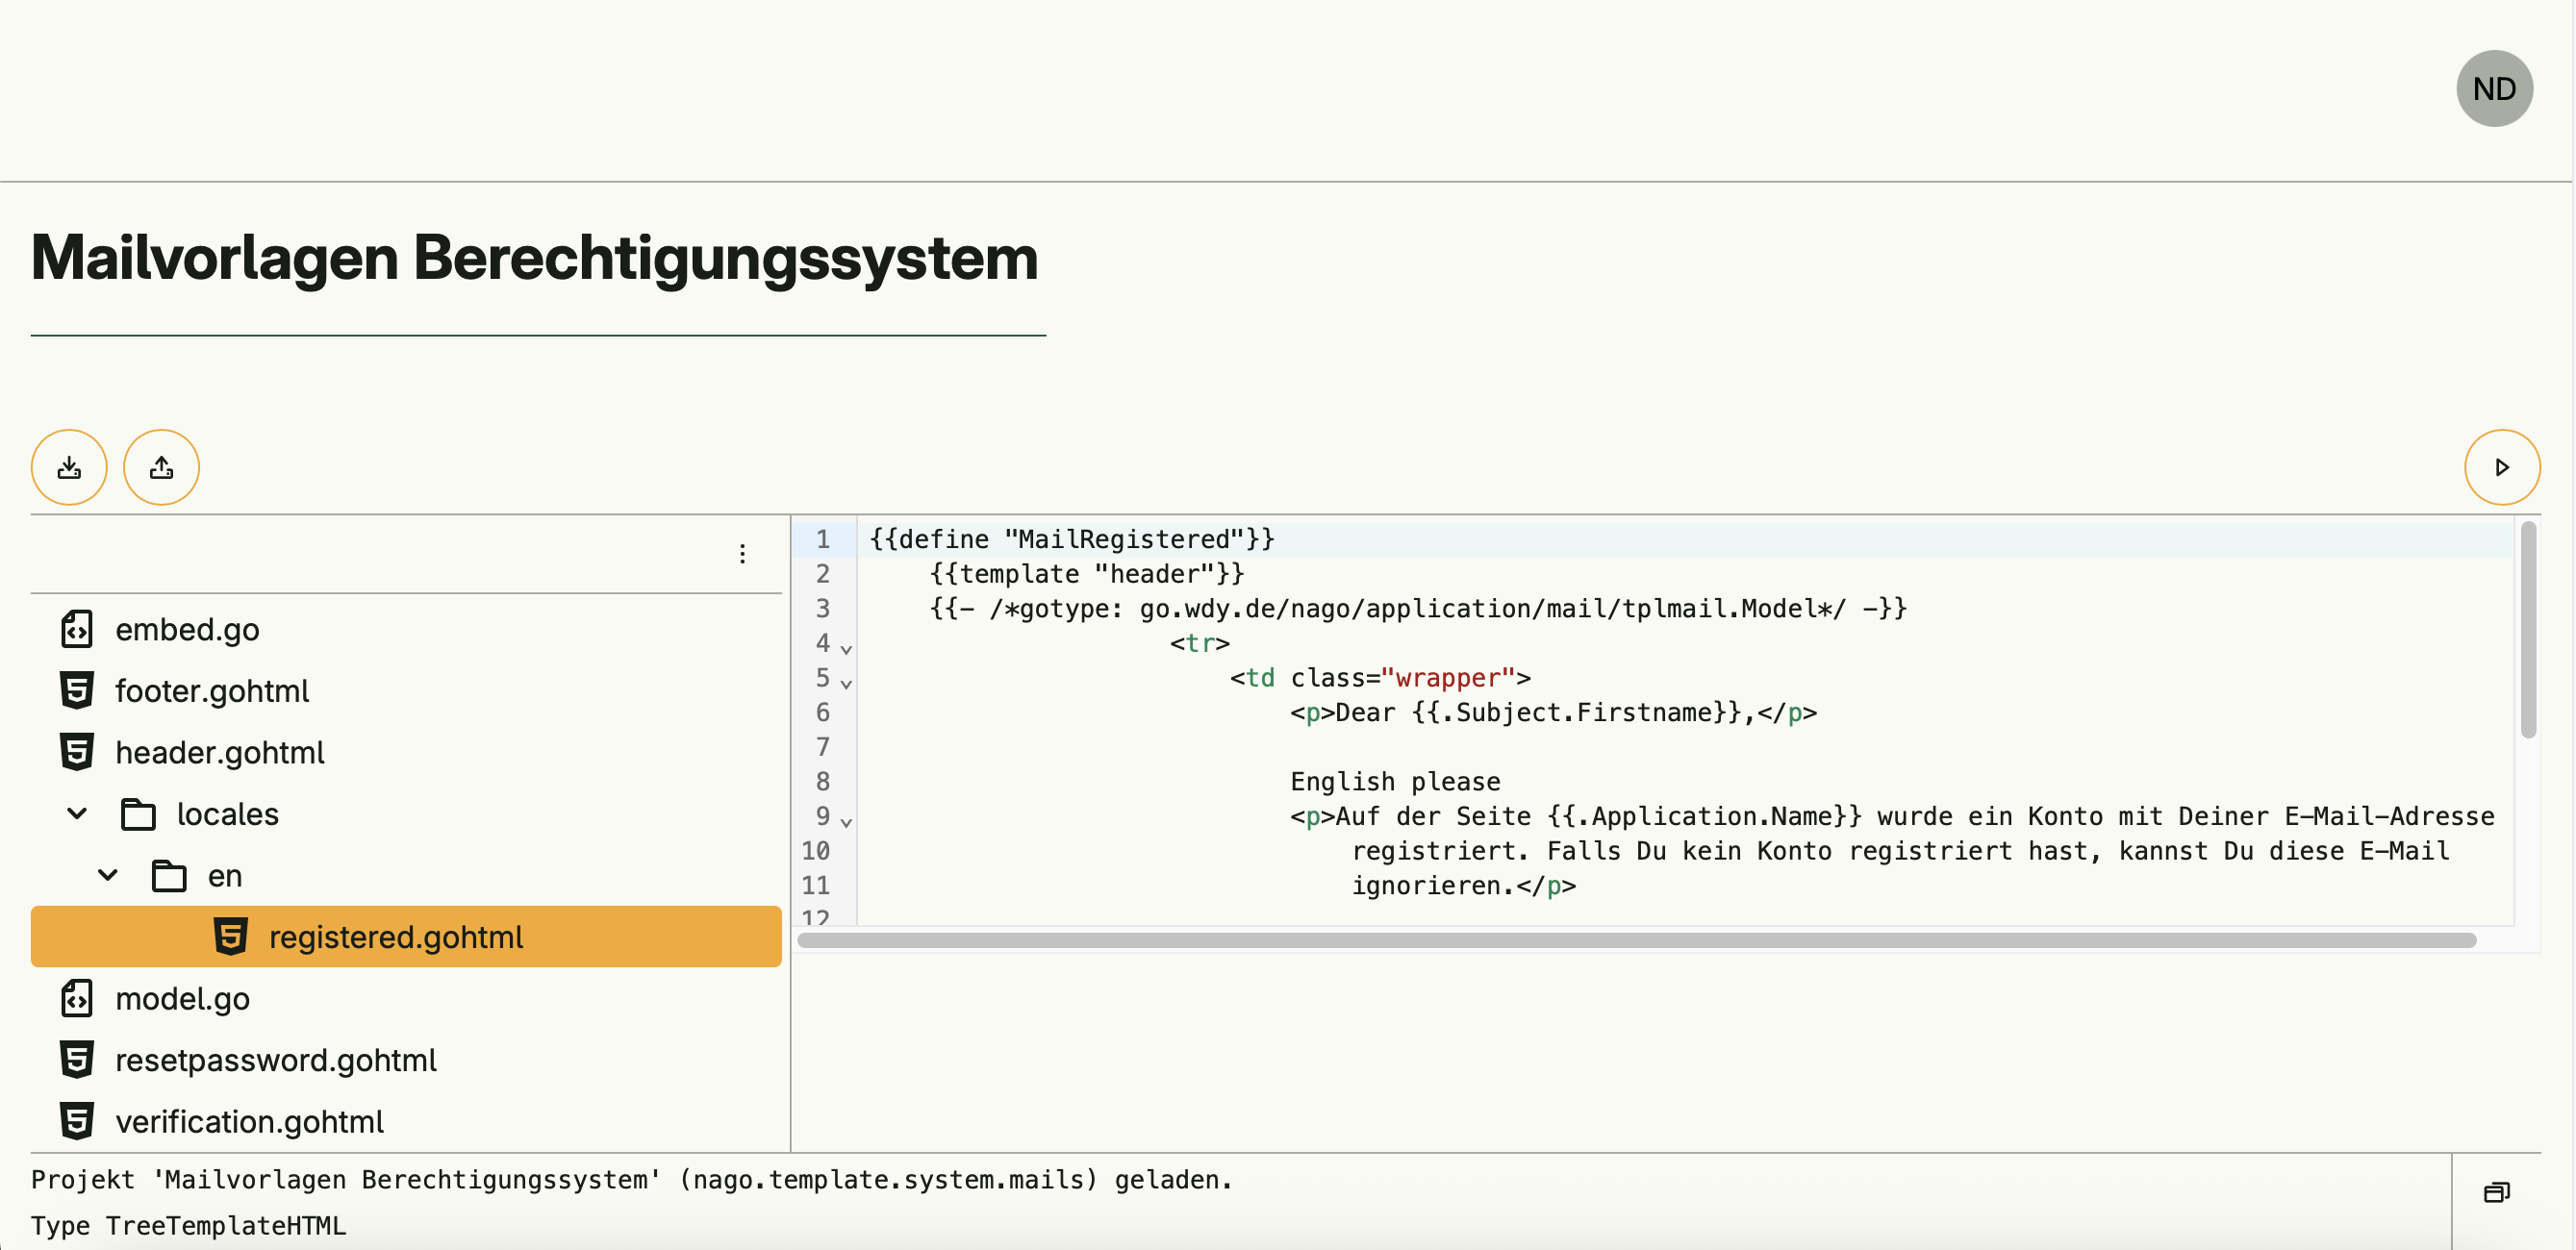
Task: Click the upload/export icon button
Action: 161,467
